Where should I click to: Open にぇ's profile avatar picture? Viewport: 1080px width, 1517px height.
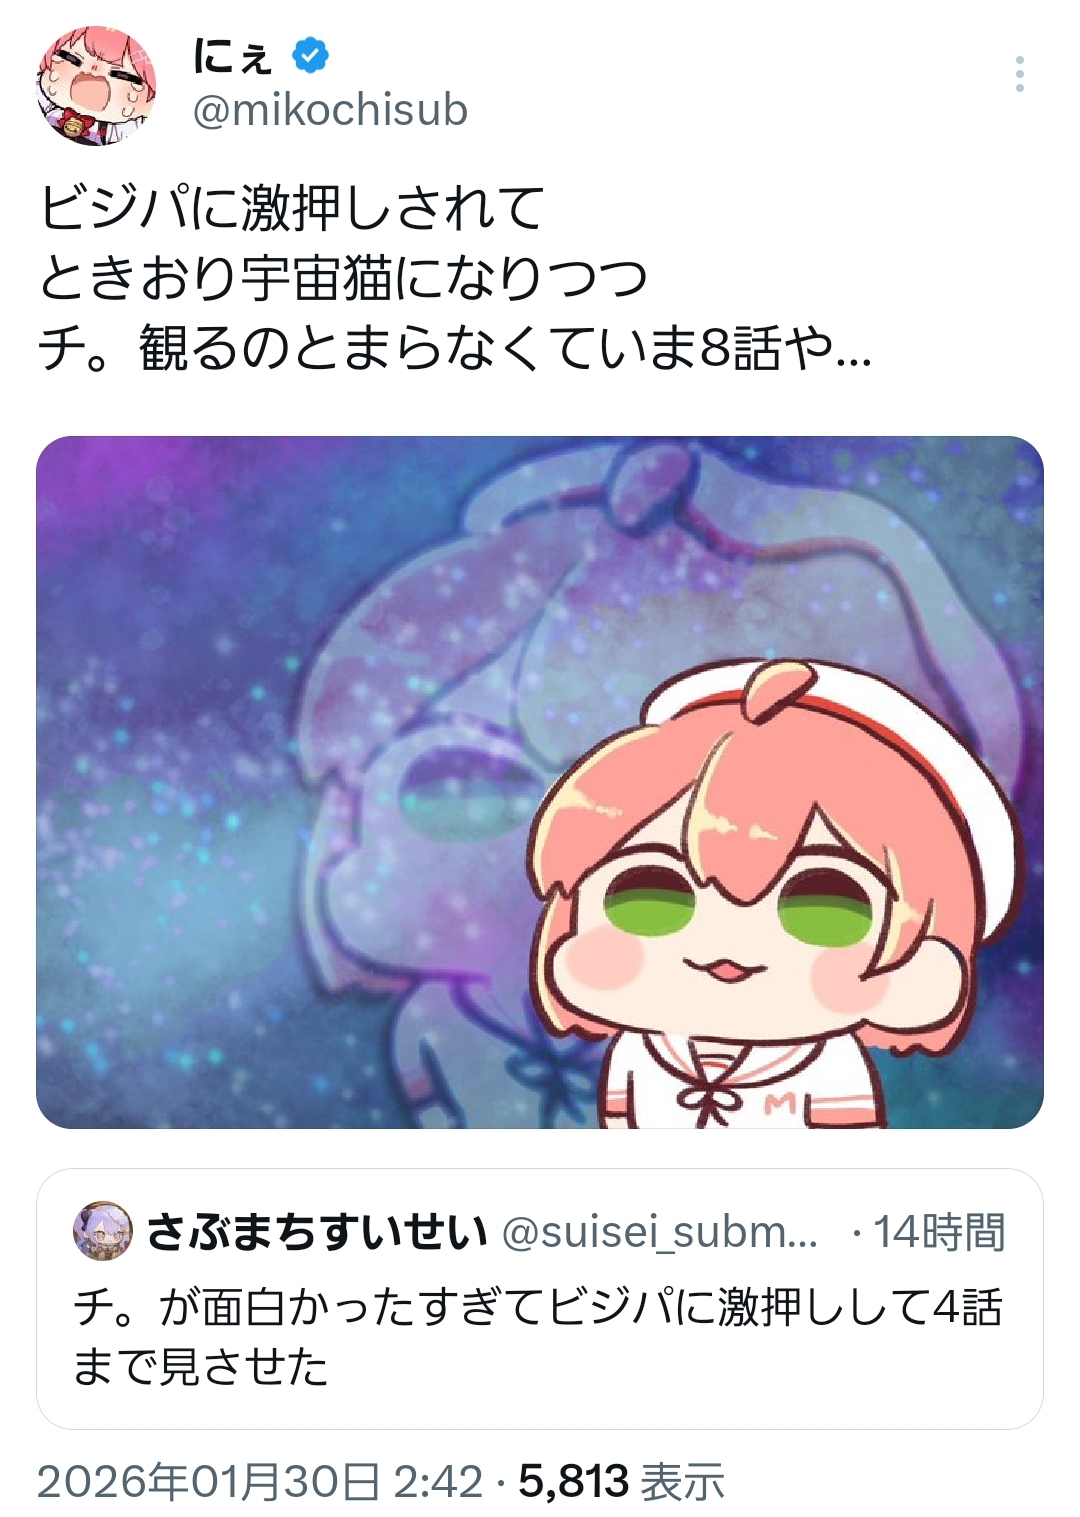97,86
